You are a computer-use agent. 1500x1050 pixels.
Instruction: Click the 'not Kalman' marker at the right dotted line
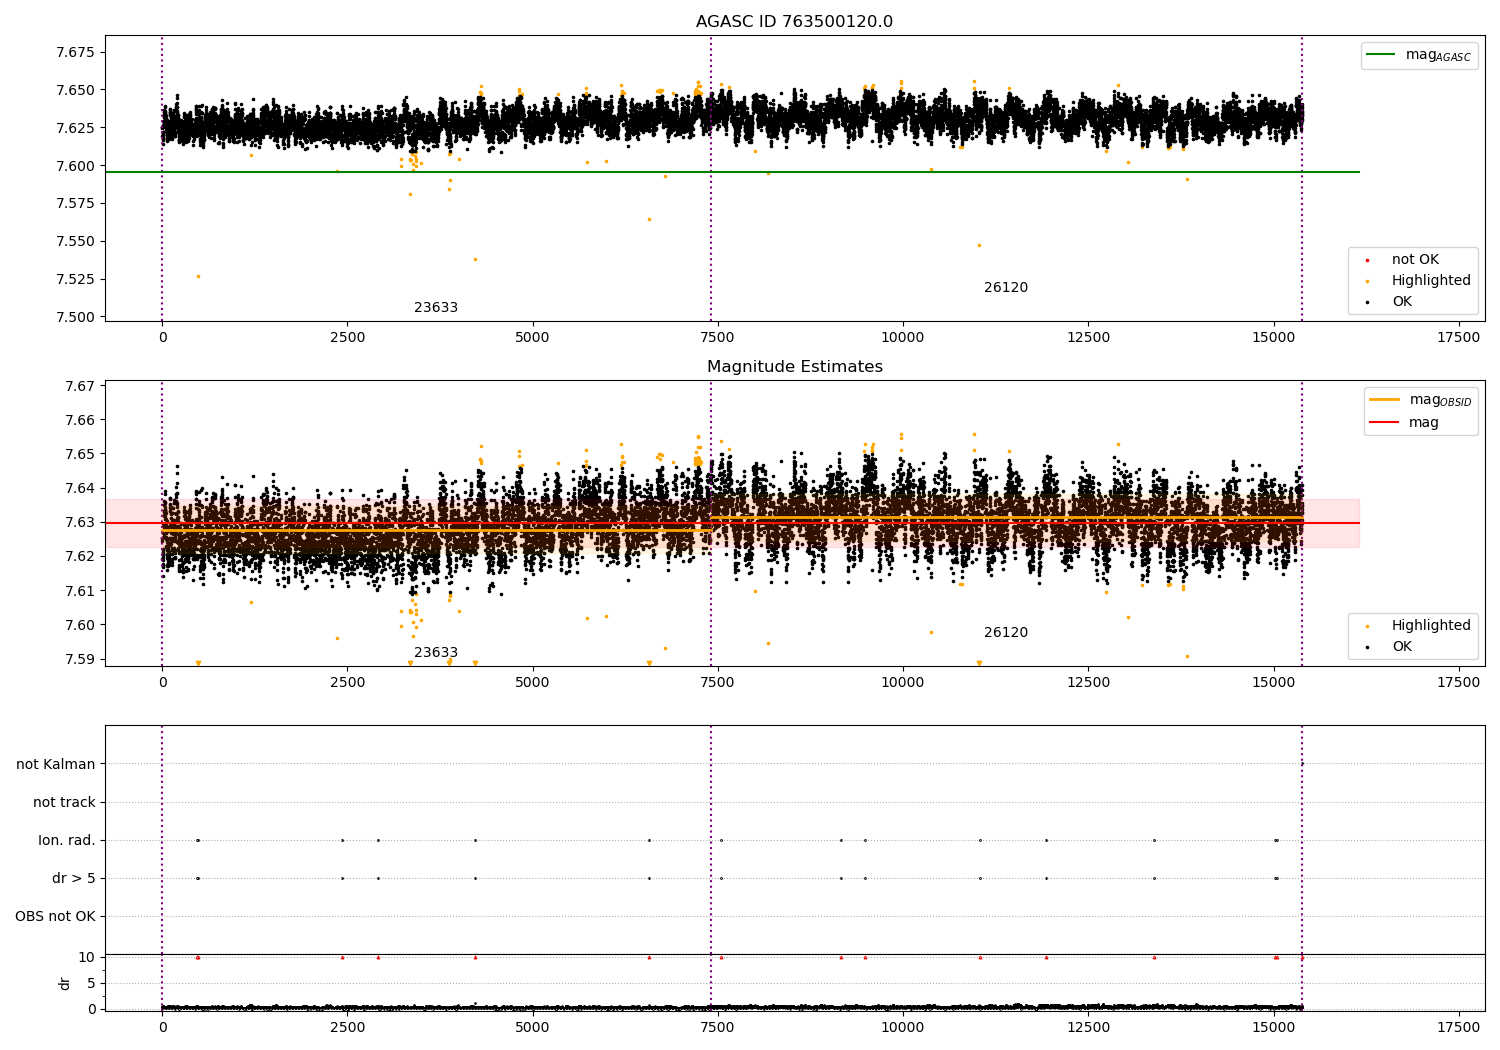coord(1302,764)
